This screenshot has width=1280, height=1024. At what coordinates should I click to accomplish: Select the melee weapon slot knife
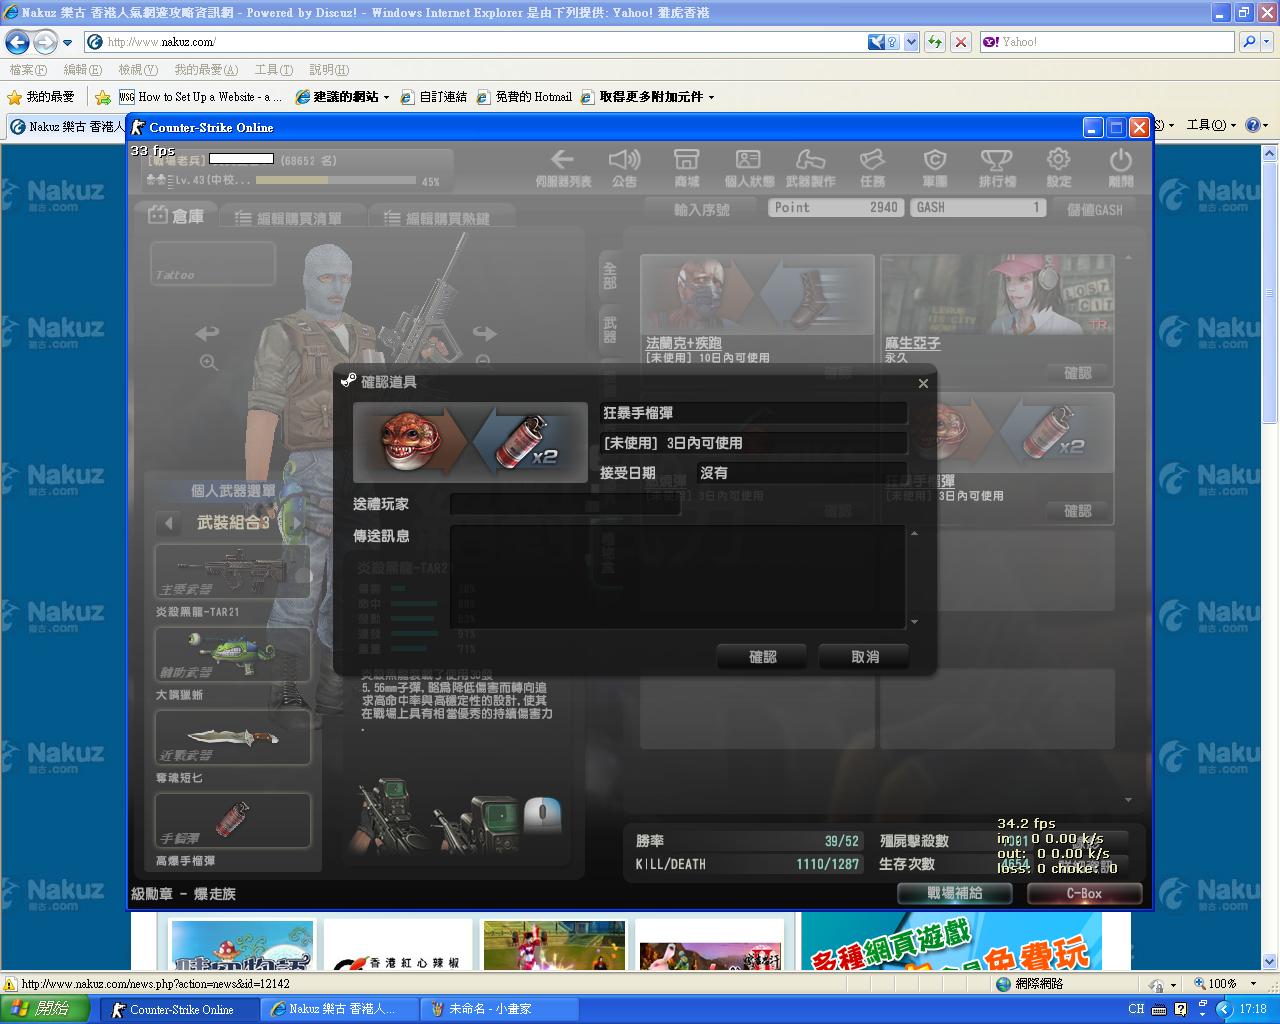coord(232,737)
